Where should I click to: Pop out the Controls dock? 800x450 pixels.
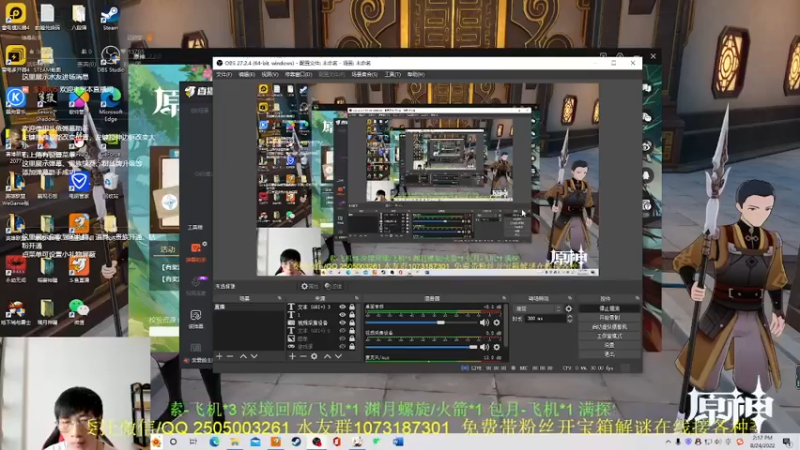click(637, 298)
